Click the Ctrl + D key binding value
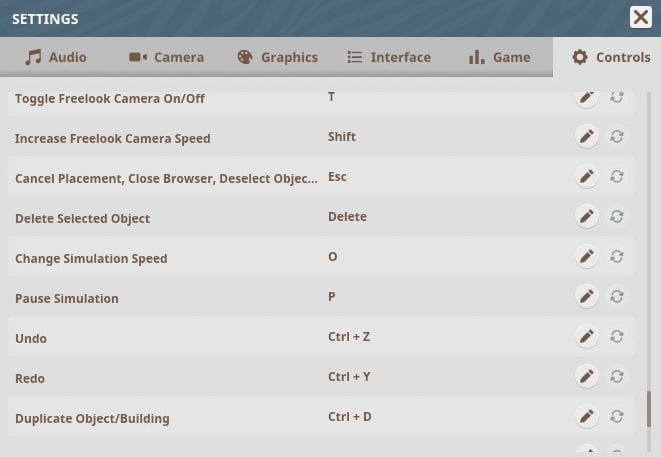 tap(350, 417)
